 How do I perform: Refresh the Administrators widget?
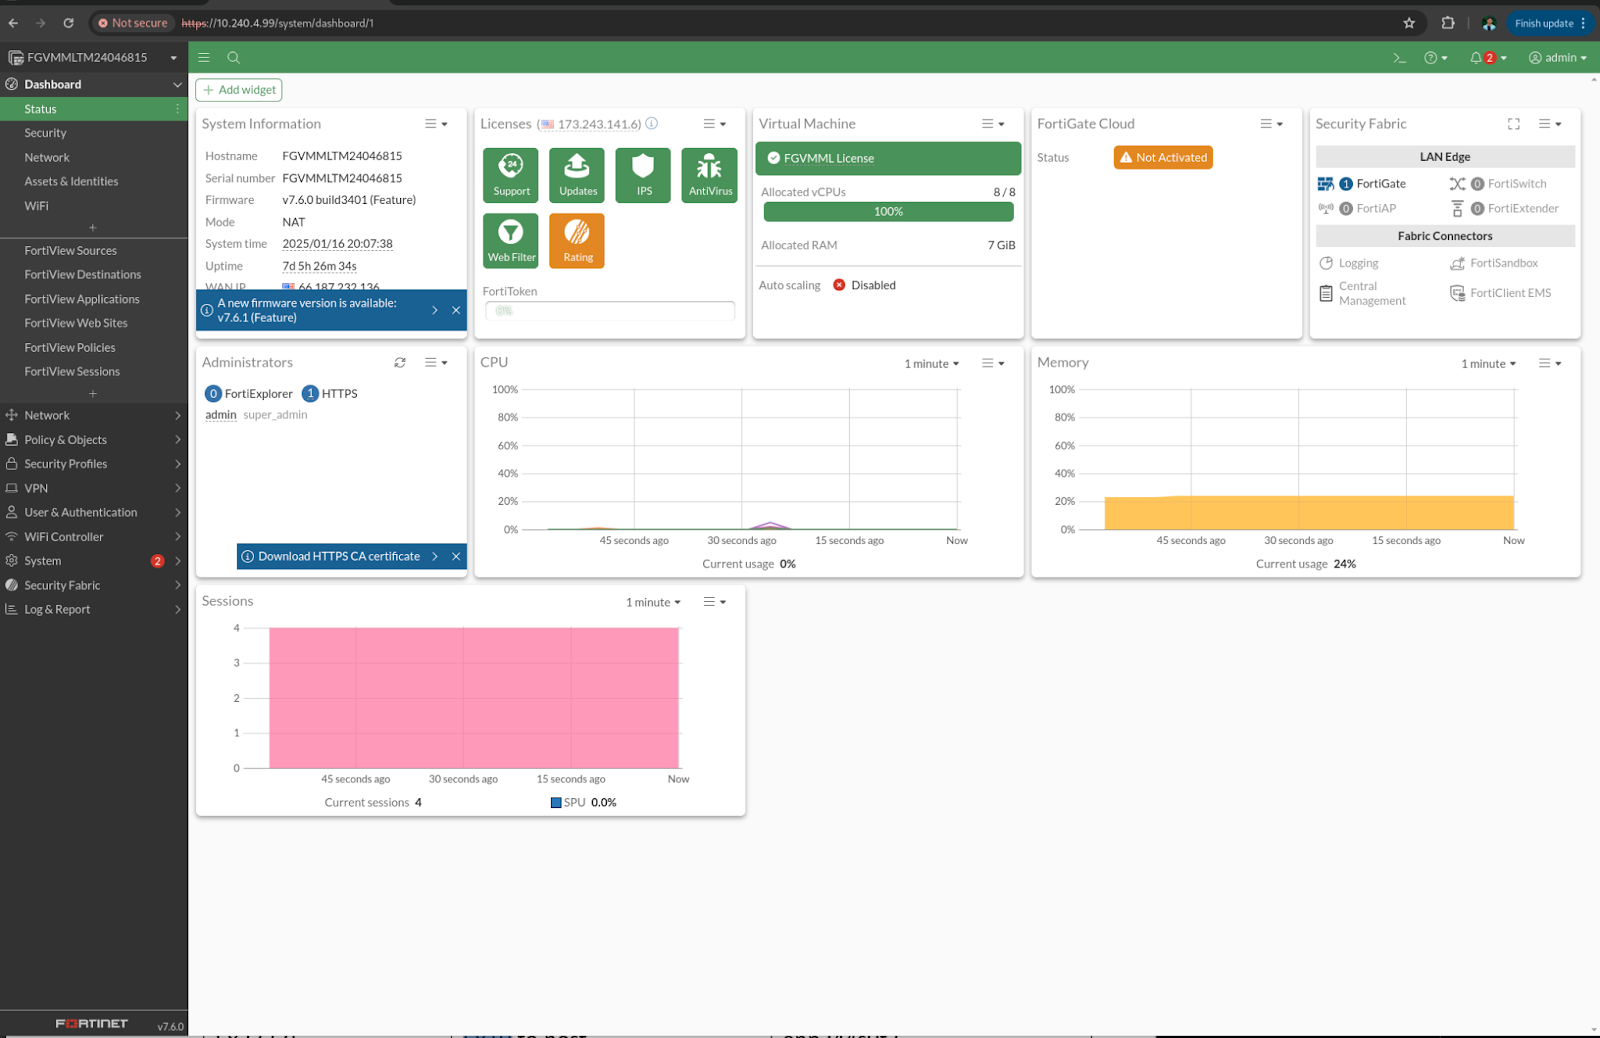400,363
